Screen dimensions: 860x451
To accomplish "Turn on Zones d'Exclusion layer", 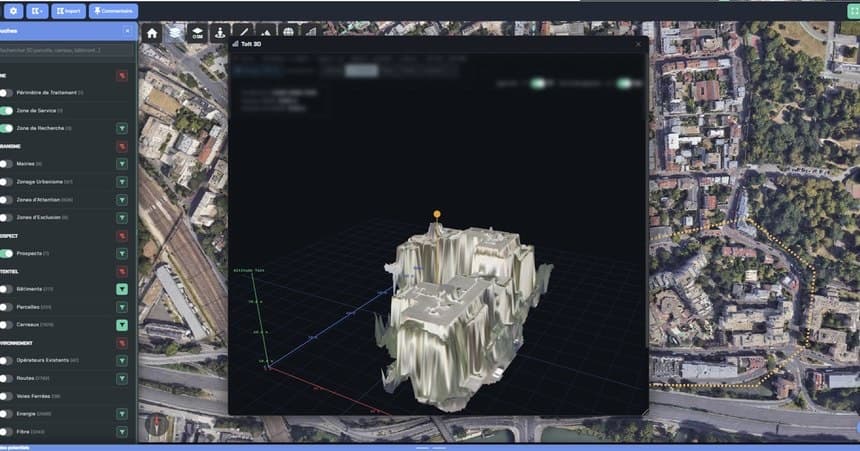I will point(6,217).
